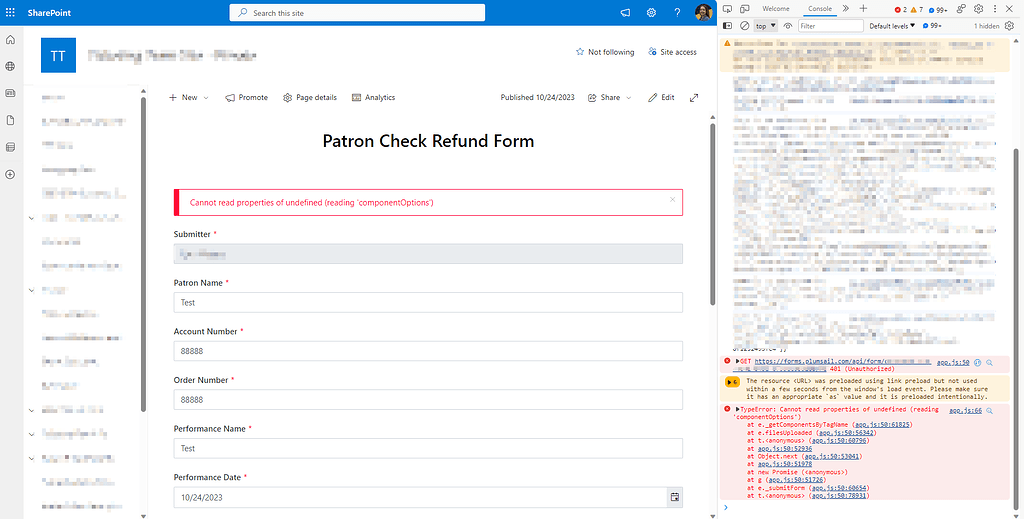The image size is (1024, 519).
Task: Dismiss the componentOptions error banner
Action: tap(672, 201)
